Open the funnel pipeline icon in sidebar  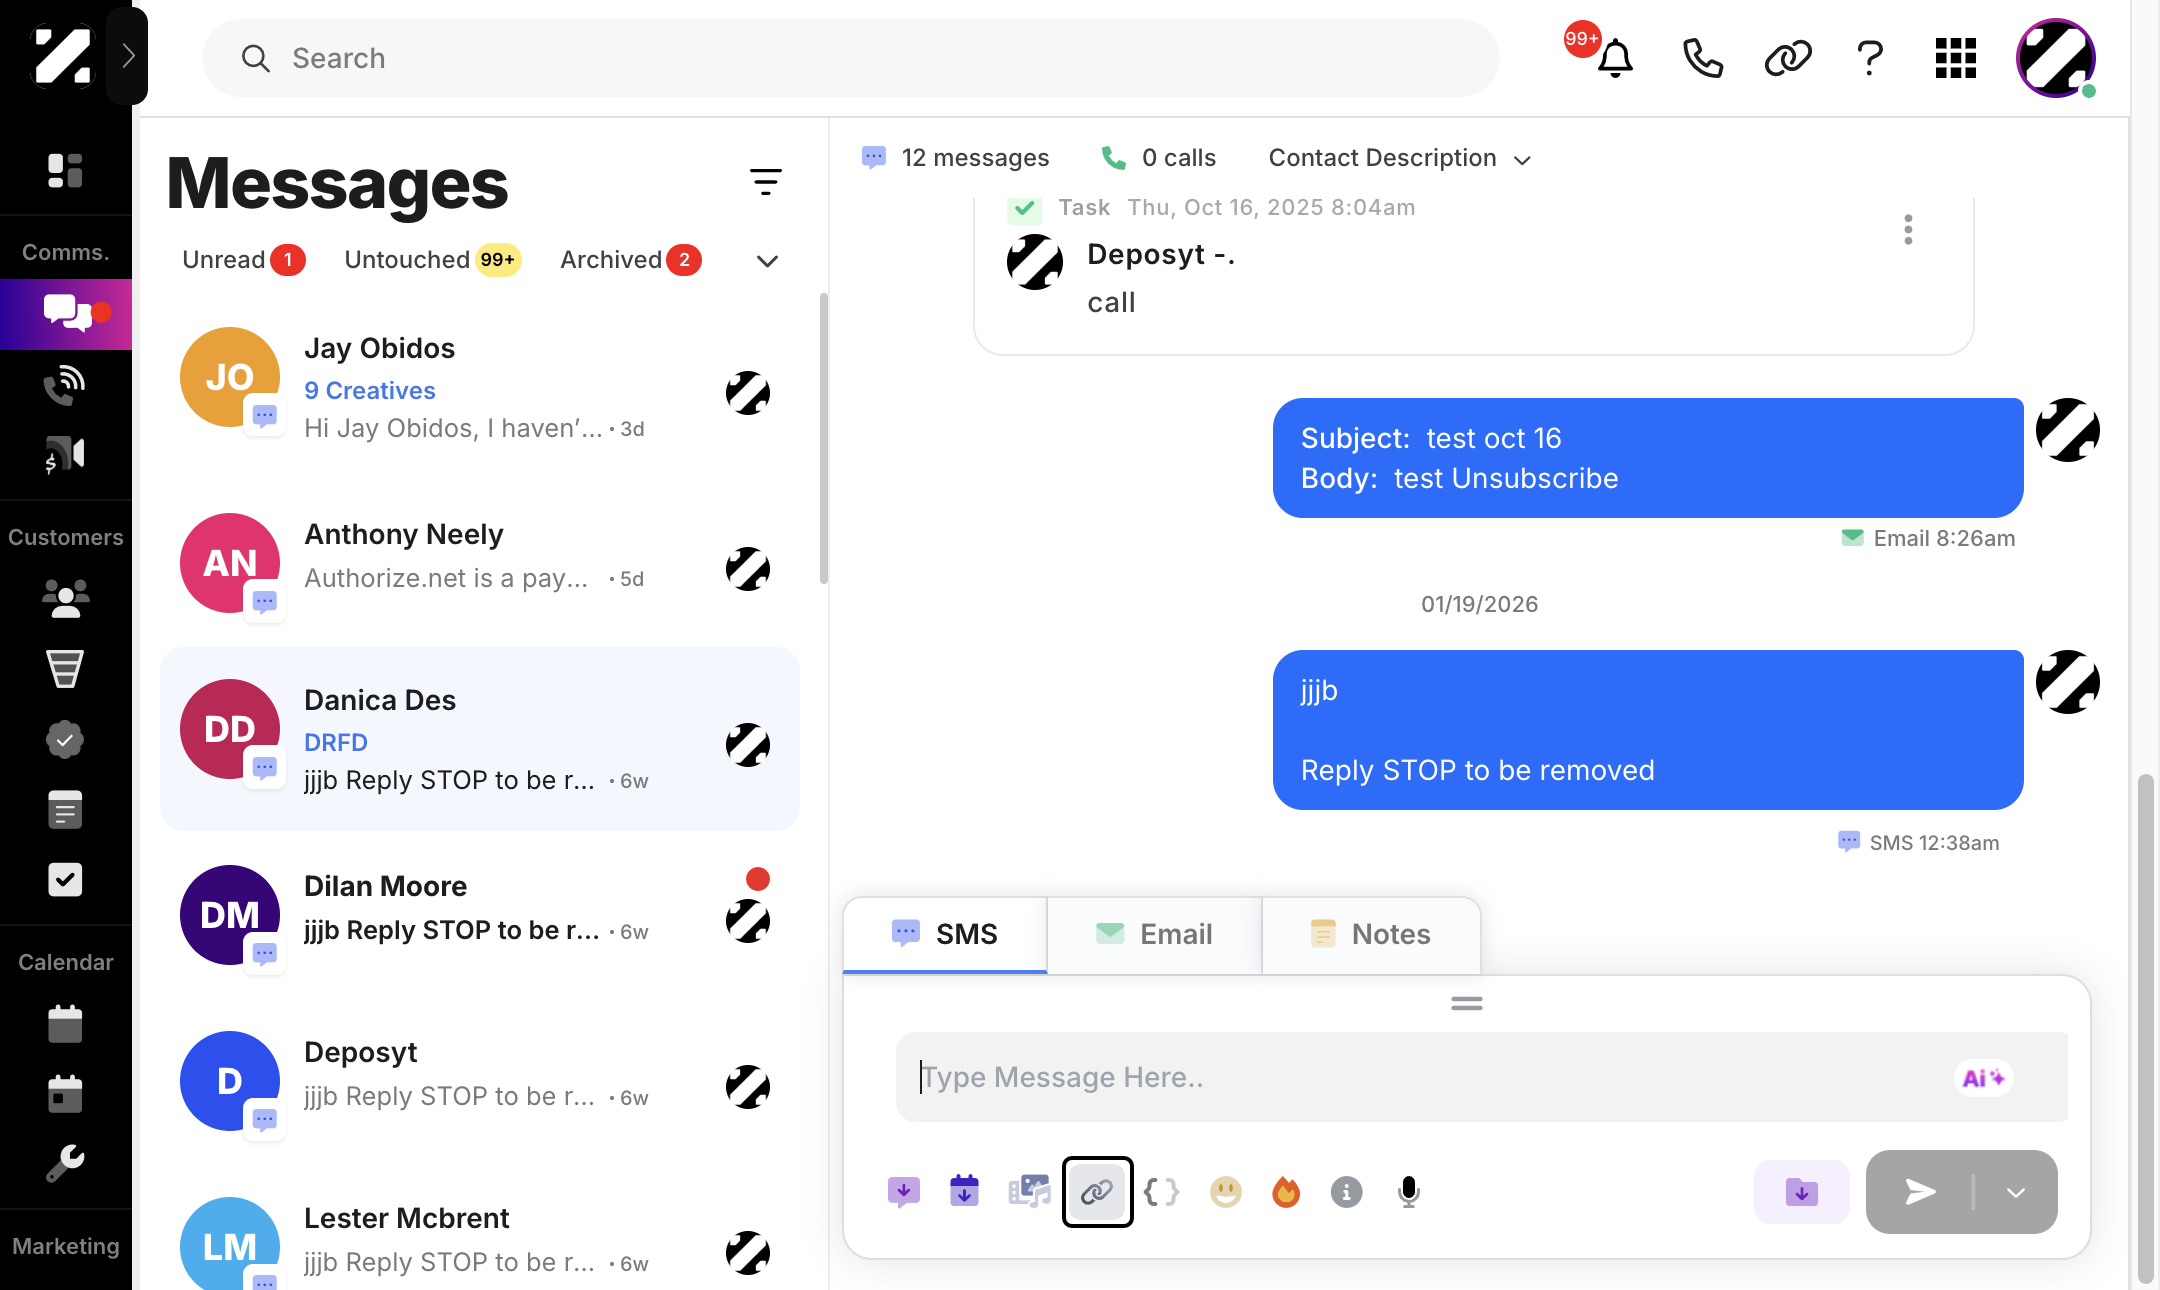tap(65, 669)
